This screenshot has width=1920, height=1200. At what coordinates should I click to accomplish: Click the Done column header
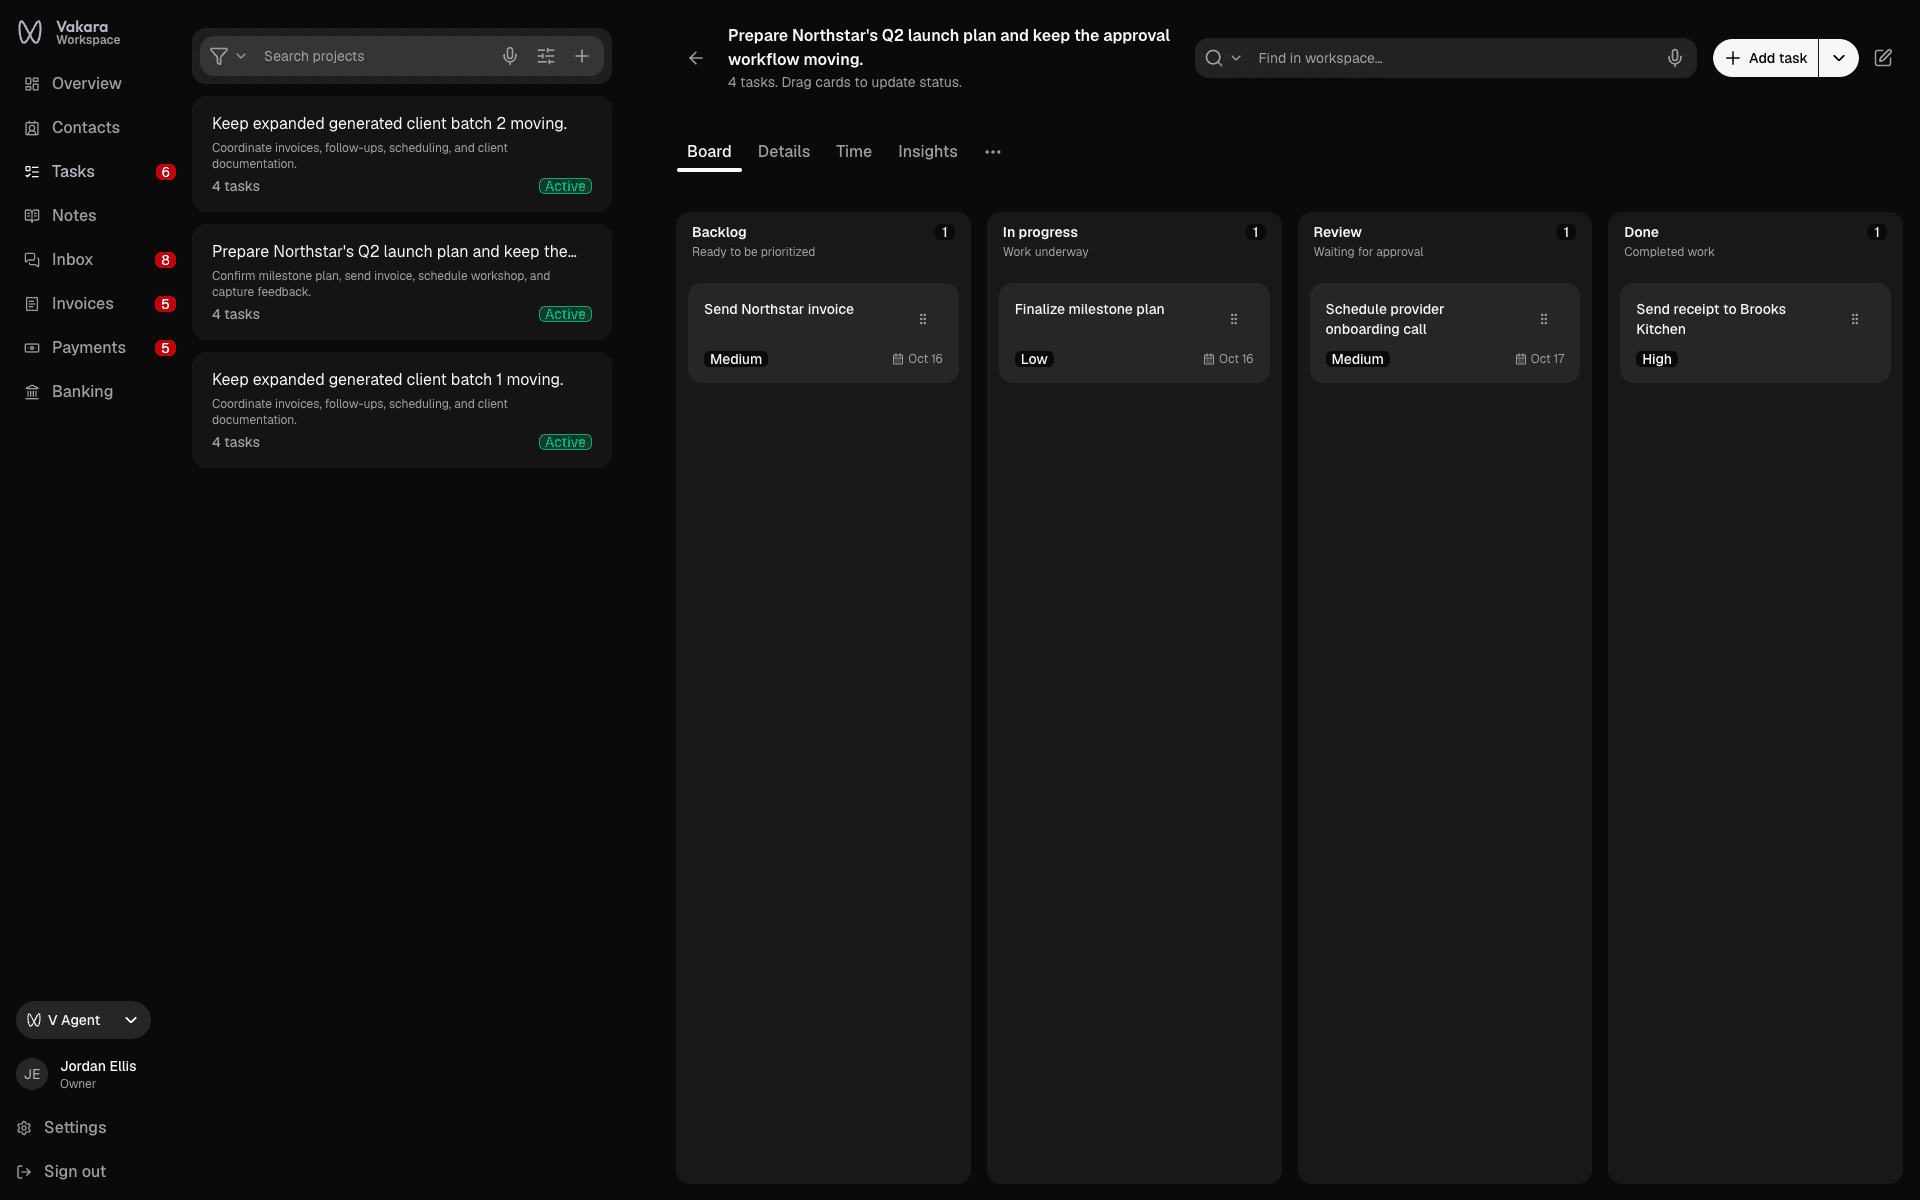1755,241
